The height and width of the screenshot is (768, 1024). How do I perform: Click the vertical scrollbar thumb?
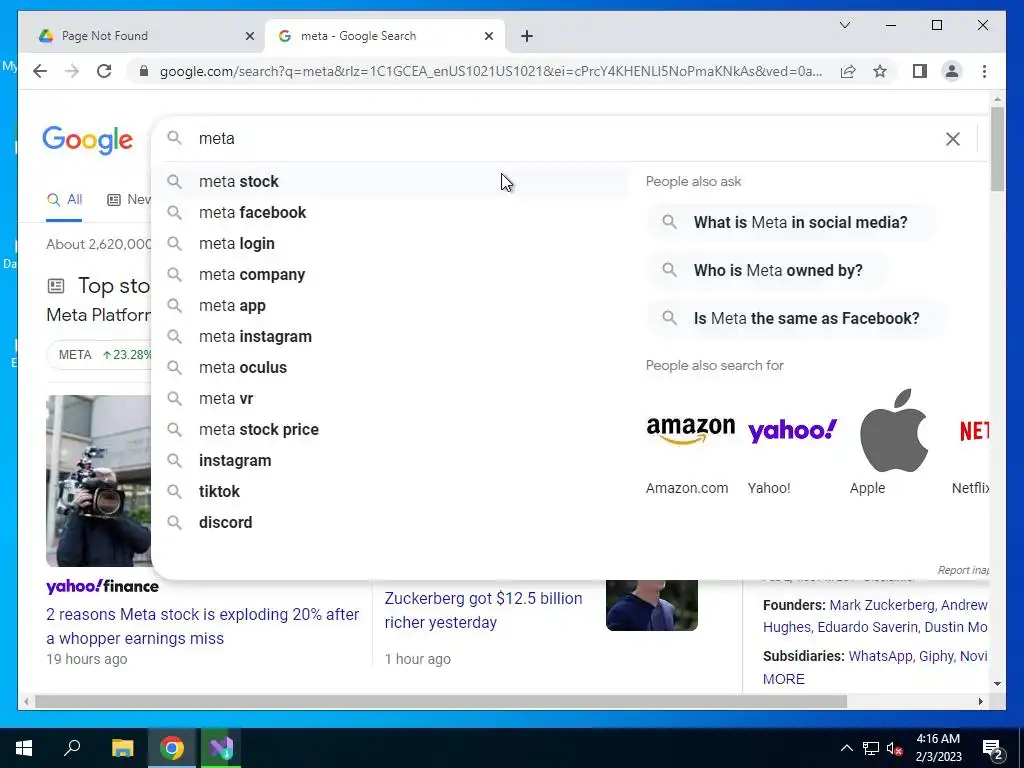click(x=997, y=149)
